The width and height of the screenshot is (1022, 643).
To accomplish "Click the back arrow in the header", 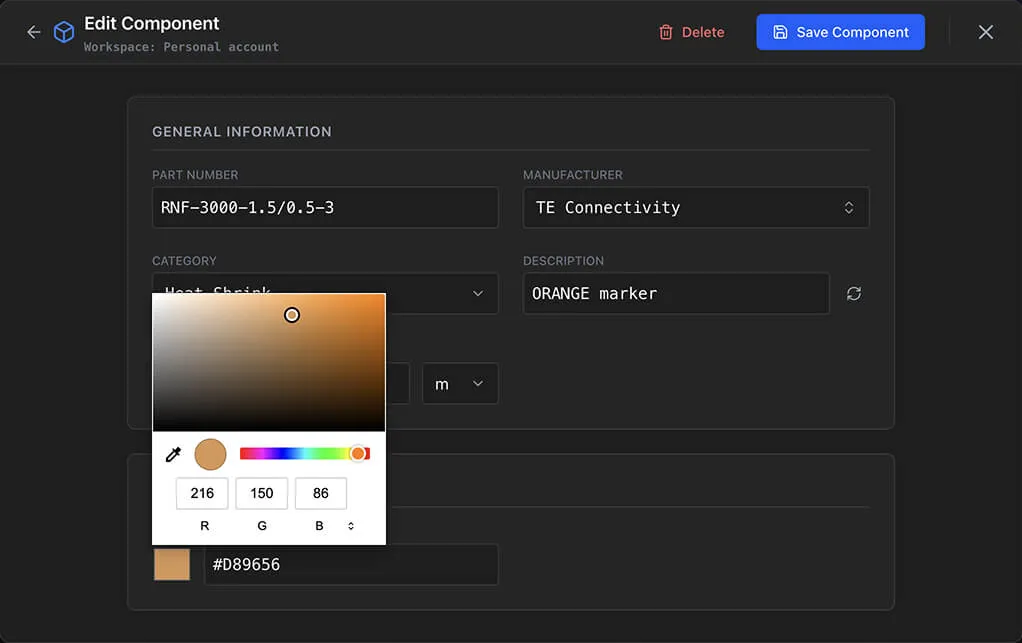I will click(x=33, y=31).
